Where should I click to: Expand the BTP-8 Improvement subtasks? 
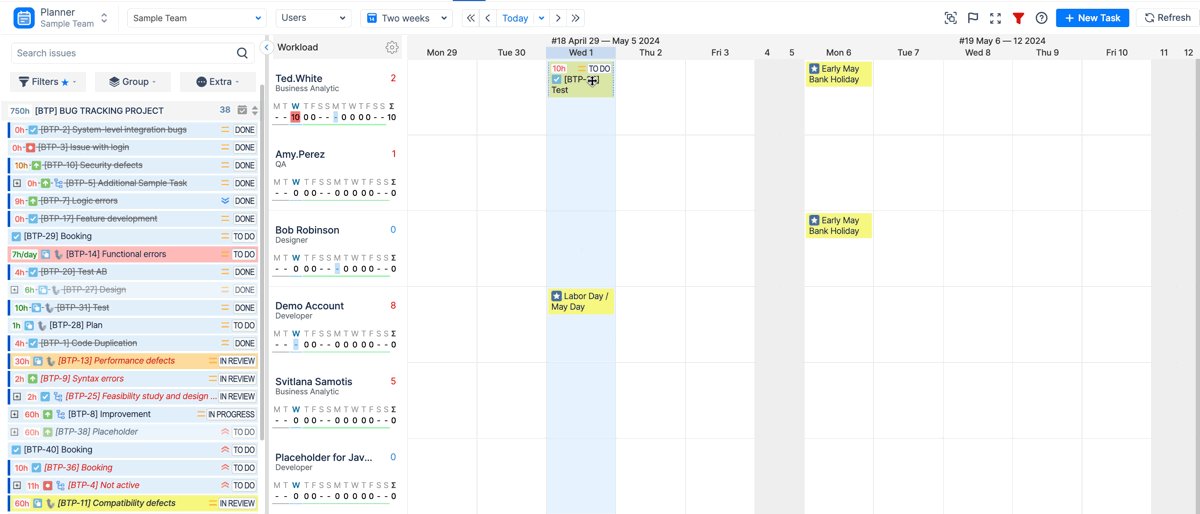15,414
